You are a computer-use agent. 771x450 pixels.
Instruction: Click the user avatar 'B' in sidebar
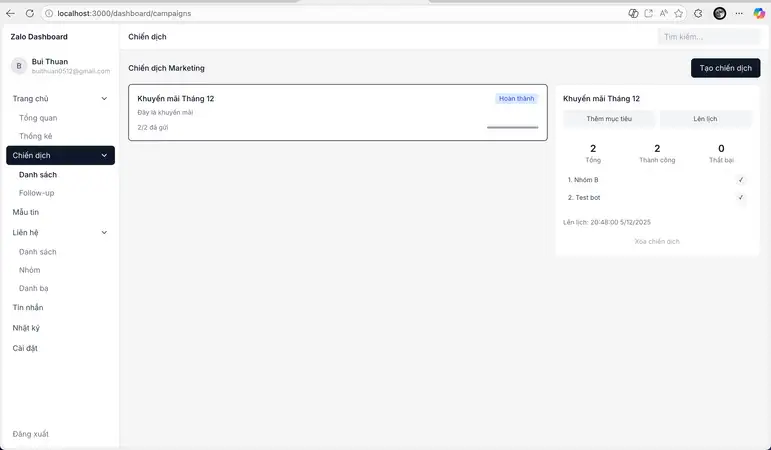point(18,66)
